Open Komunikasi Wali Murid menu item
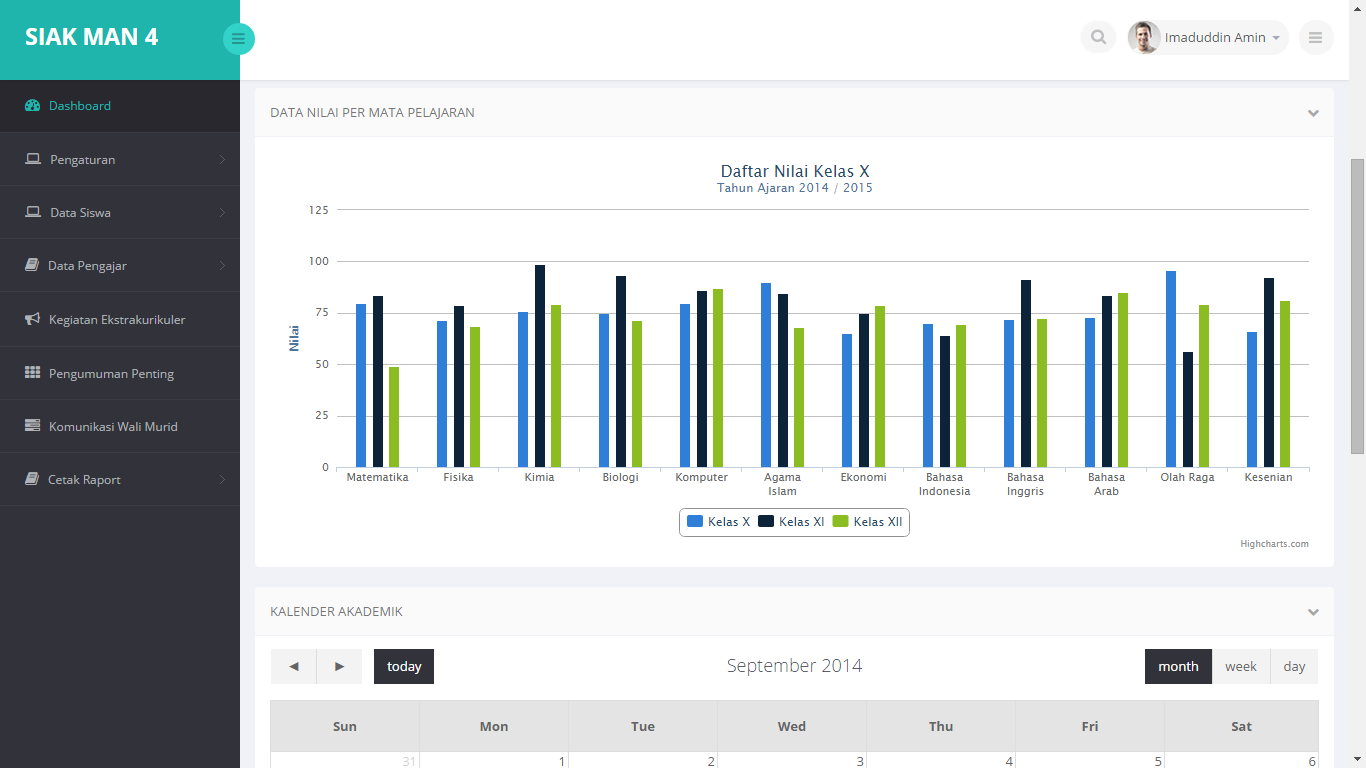Viewport: 1366px width, 768px height. 113,427
